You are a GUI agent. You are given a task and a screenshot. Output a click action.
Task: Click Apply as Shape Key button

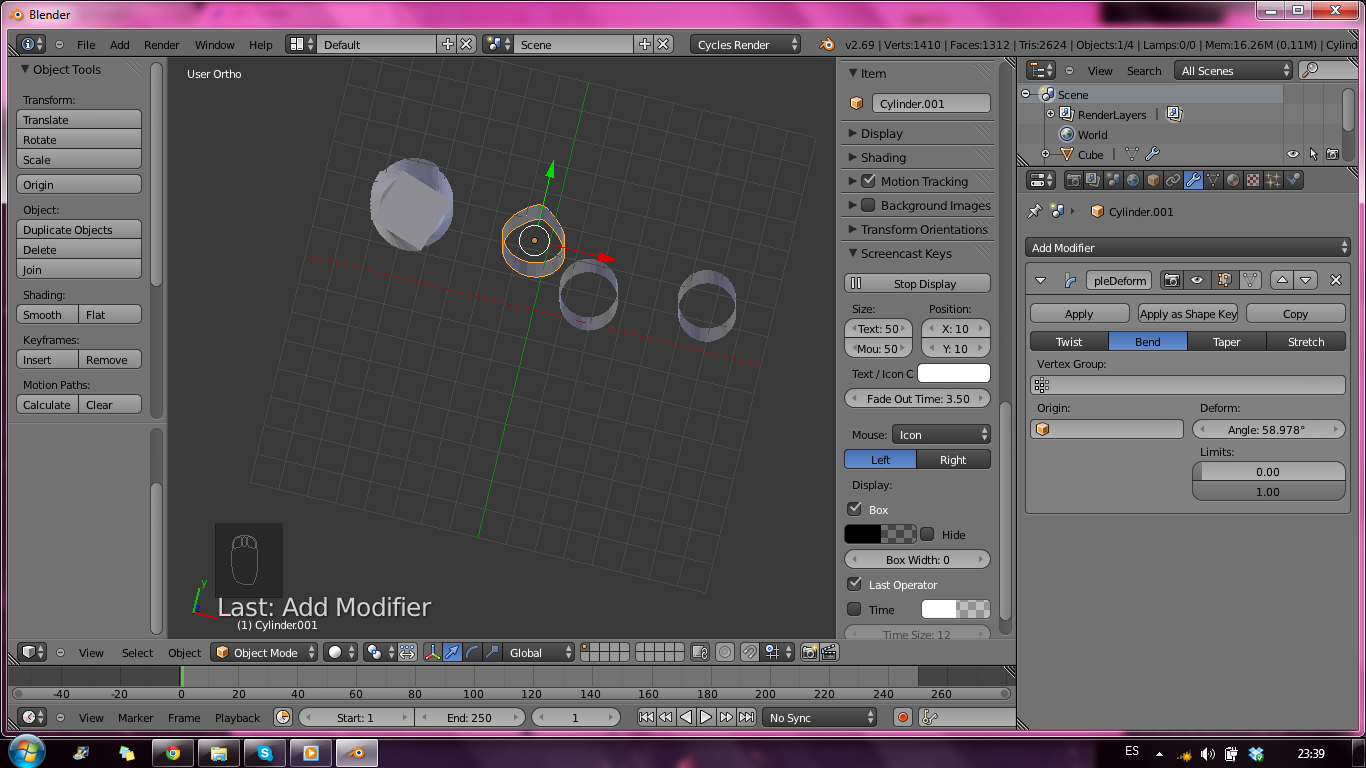click(1188, 313)
